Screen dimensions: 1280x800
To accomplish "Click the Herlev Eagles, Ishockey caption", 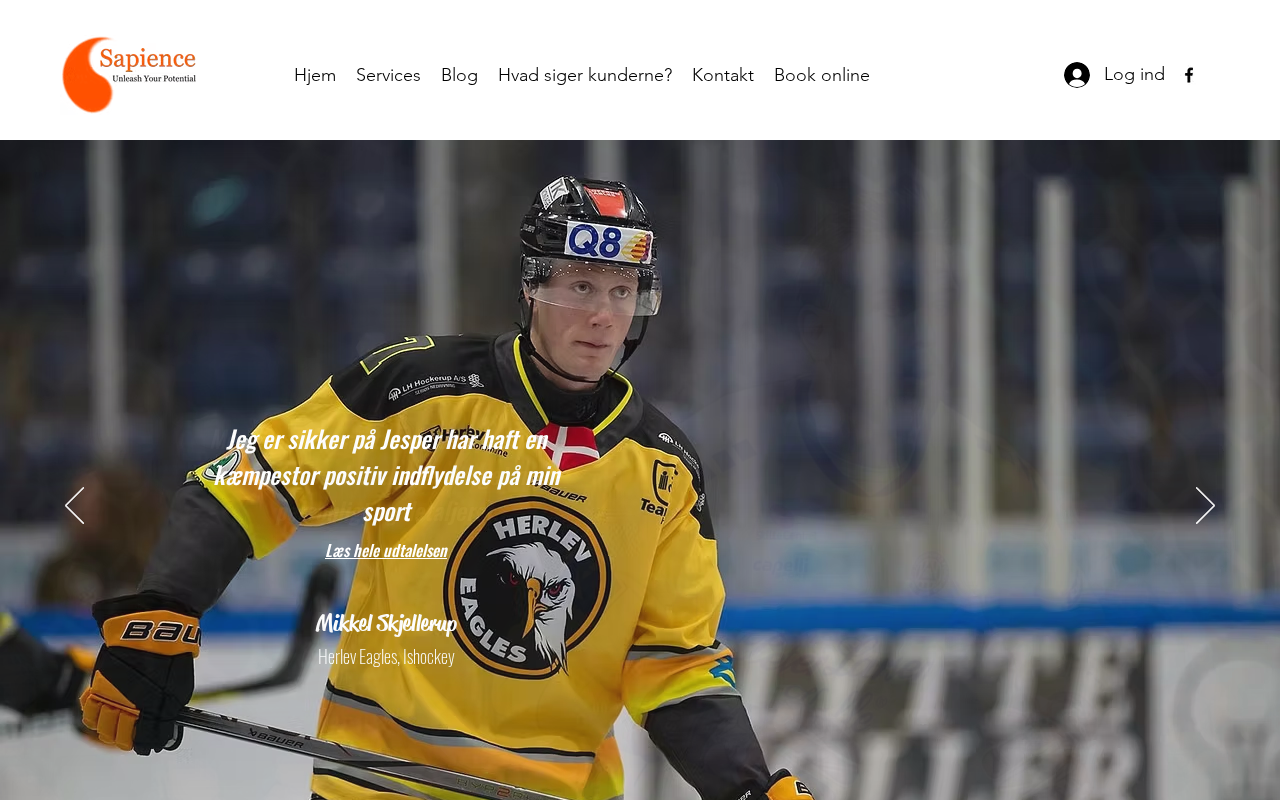I will pyautogui.click(x=386, y=657).
